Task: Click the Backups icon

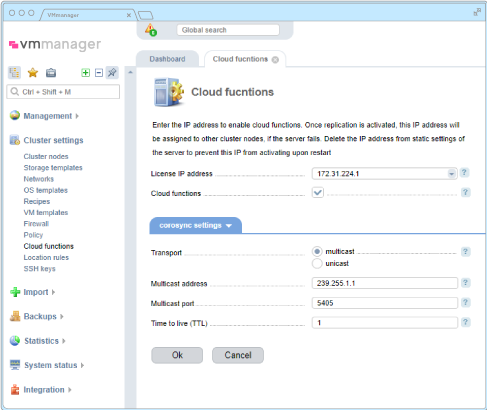Action: (x=15, y=316)
